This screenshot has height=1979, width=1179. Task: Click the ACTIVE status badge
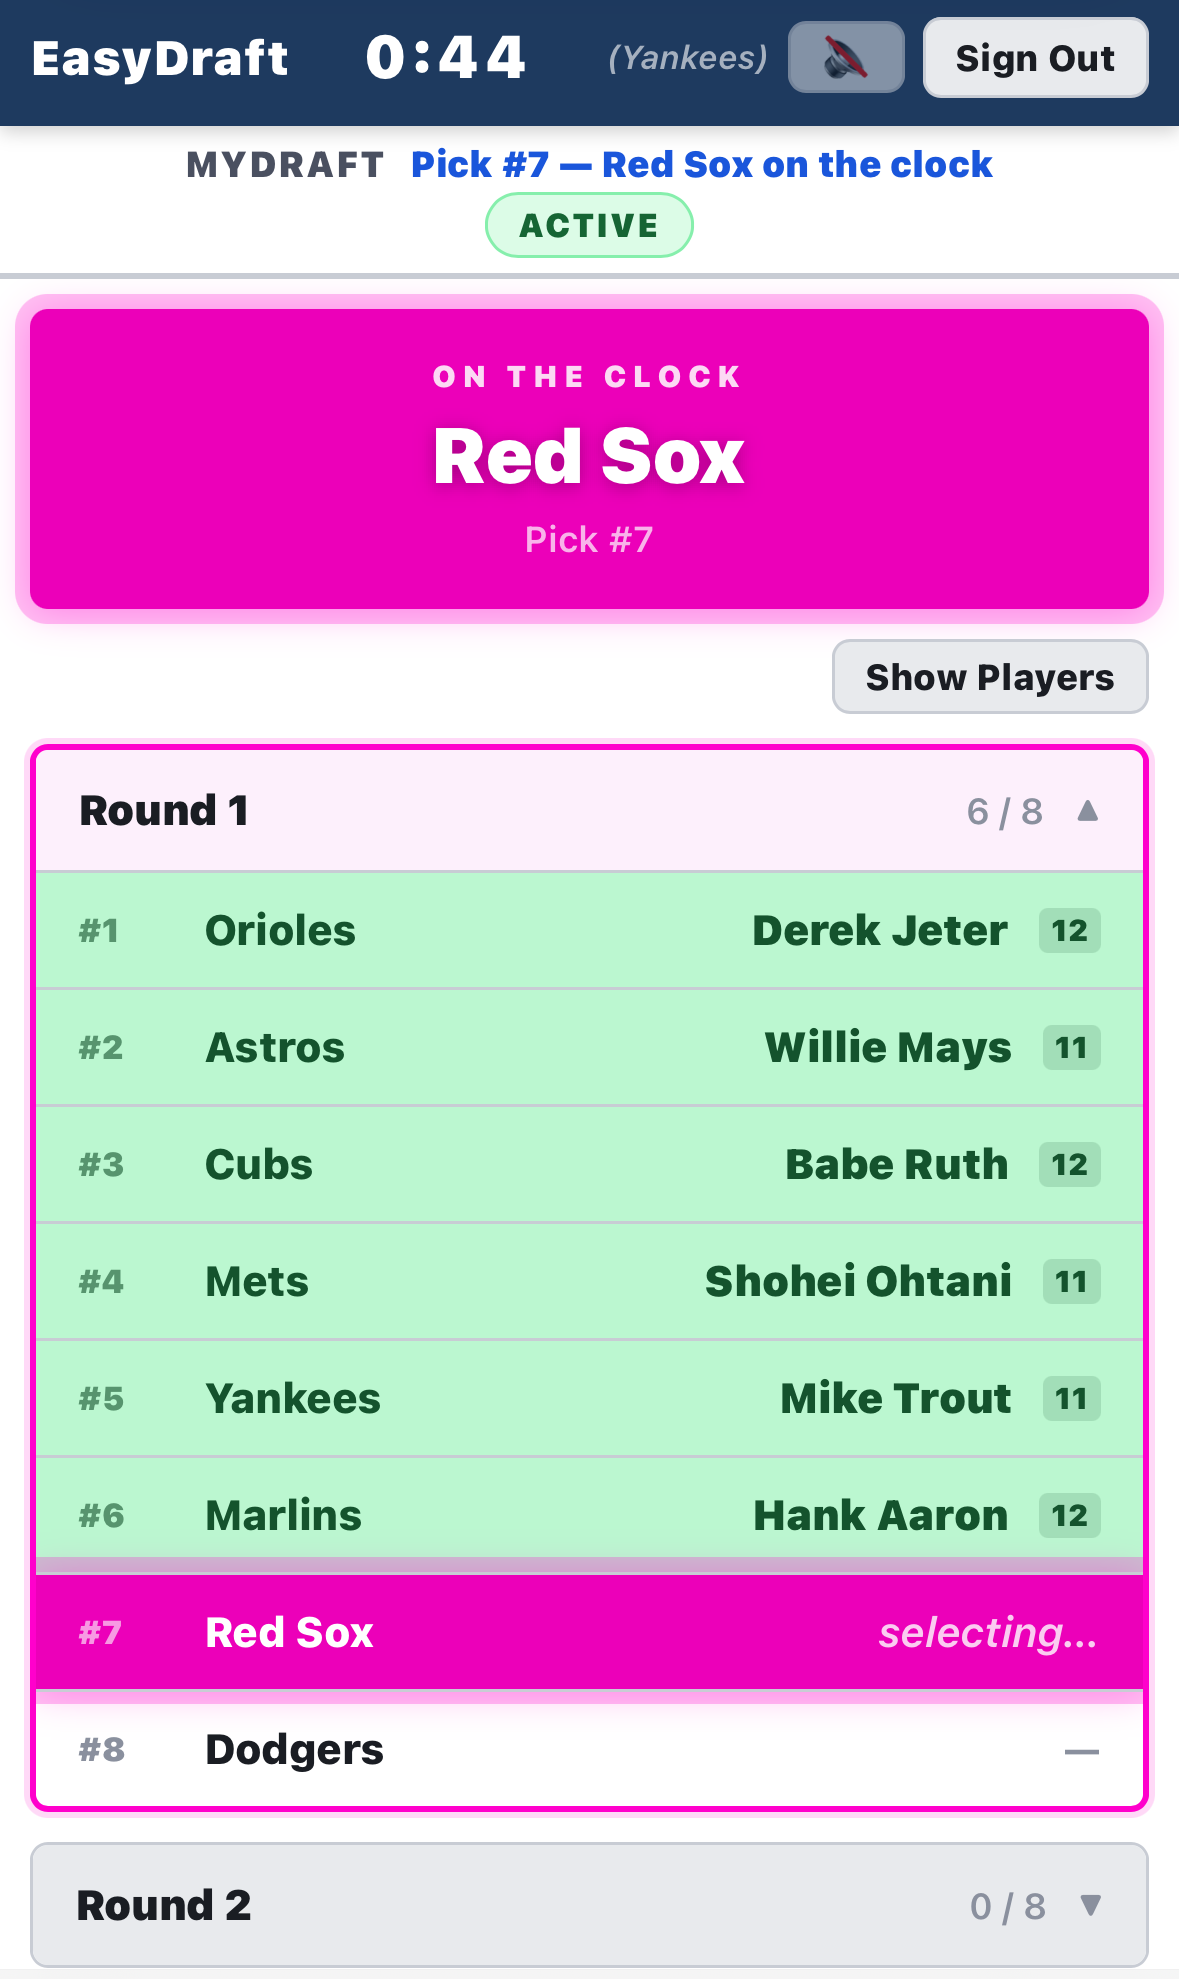click(x=588, y=224)
